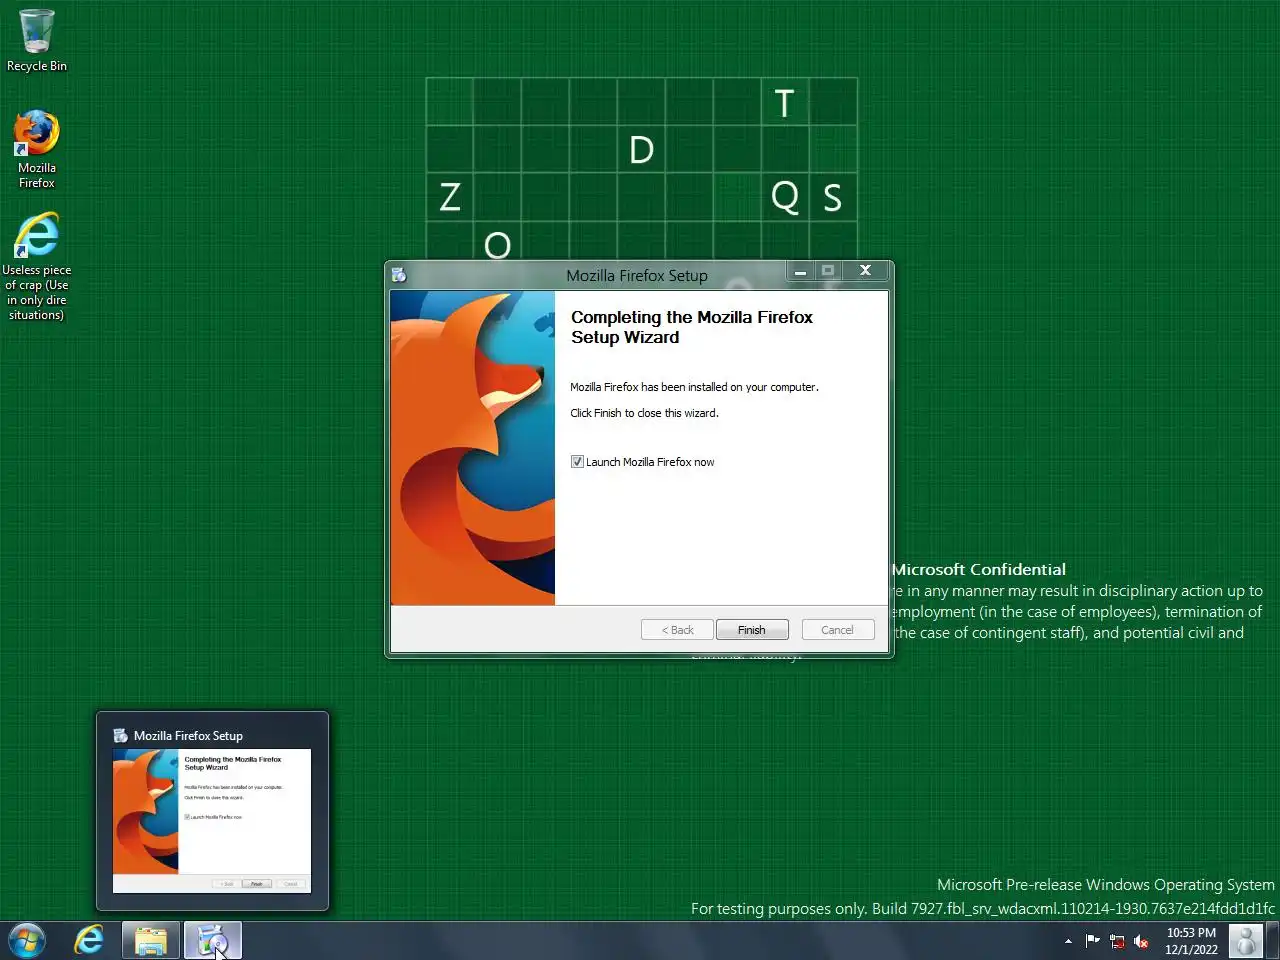Click the 'Completing the Mozilla Firefox Setup Wizard' heading
1280x960 pixels.
tap(692, 327)
